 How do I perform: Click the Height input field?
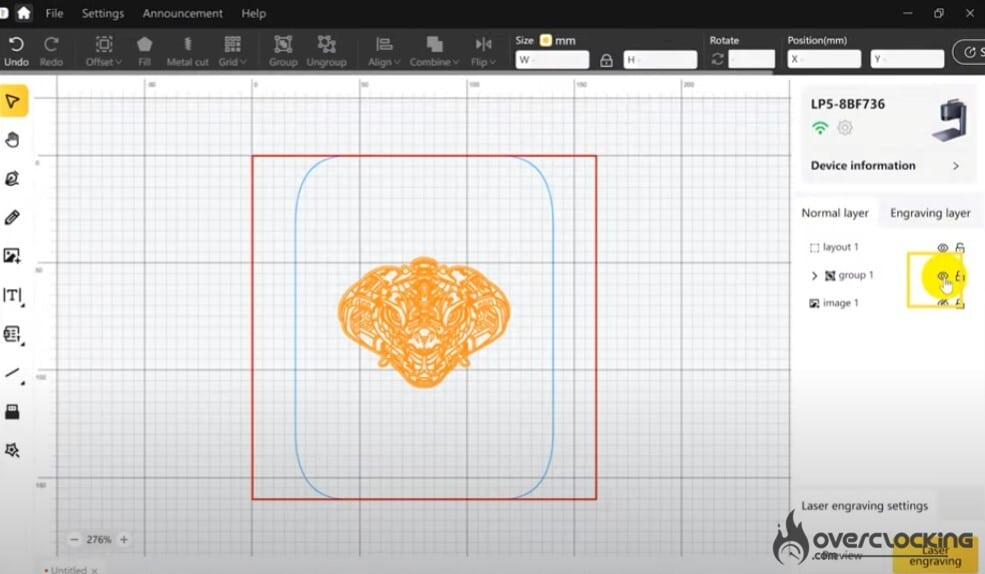point(660,60)
